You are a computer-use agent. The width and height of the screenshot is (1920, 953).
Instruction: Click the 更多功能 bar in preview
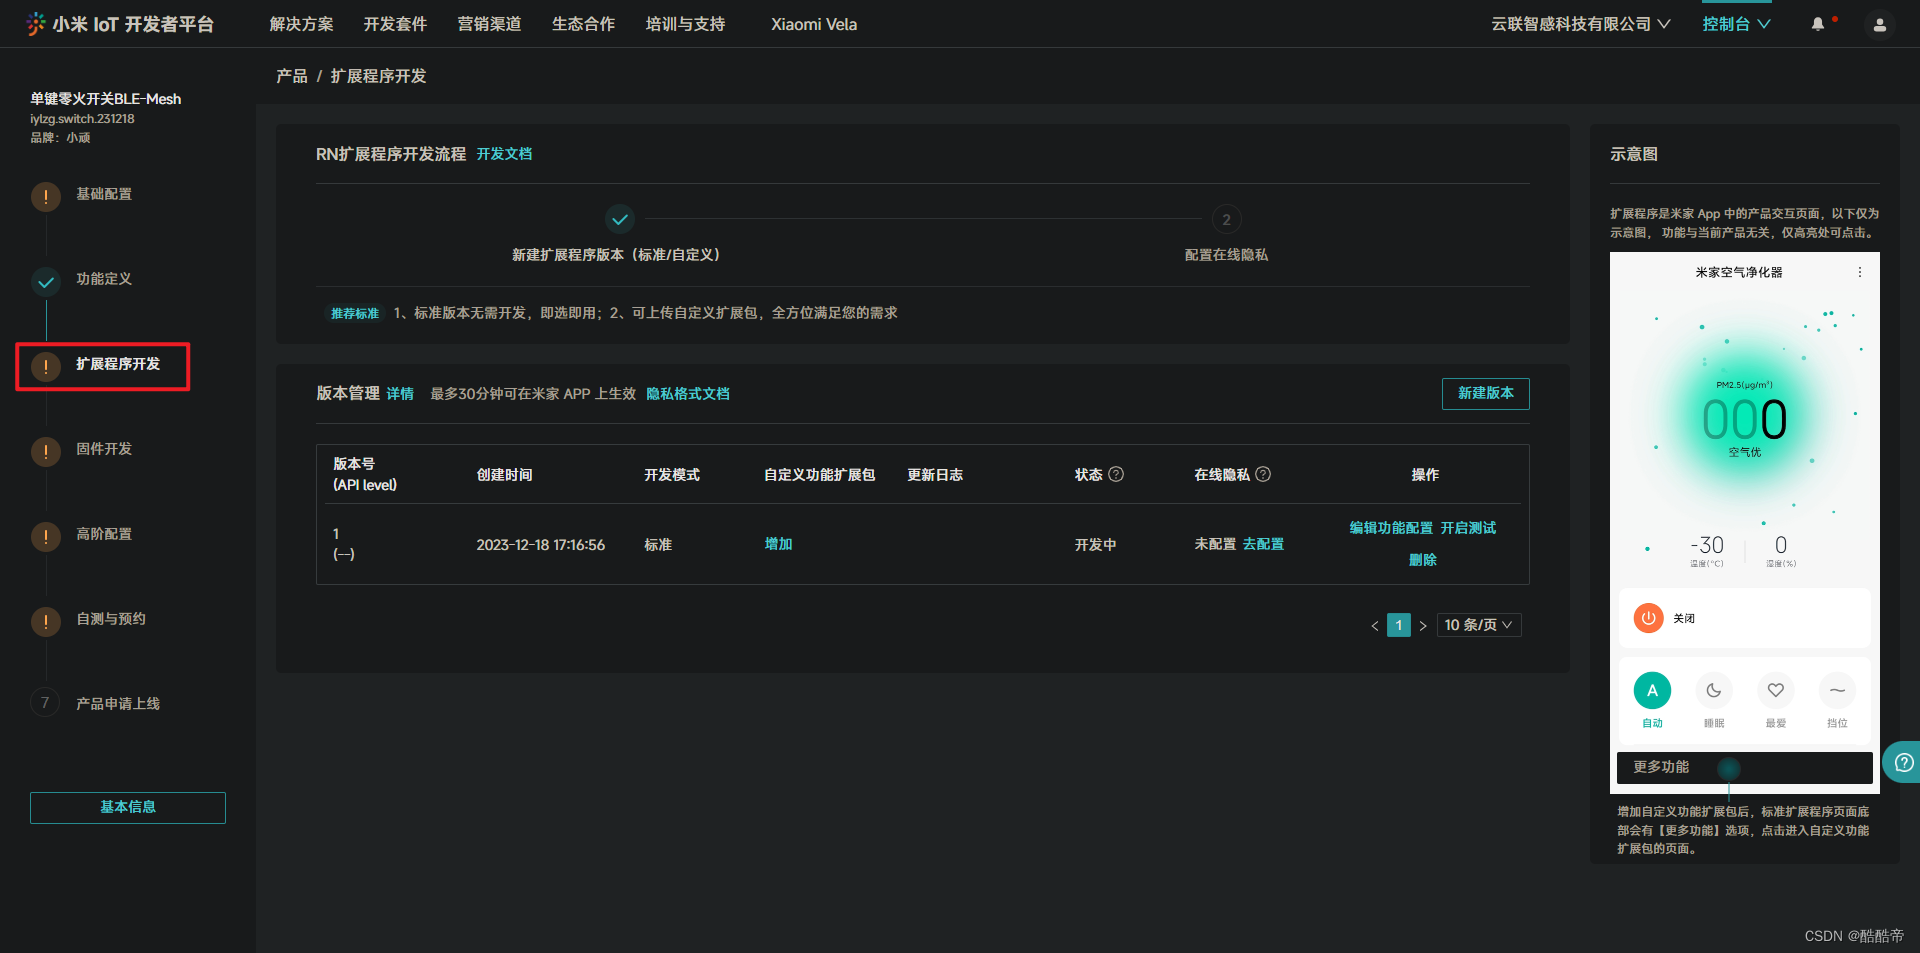[1744, 767]
